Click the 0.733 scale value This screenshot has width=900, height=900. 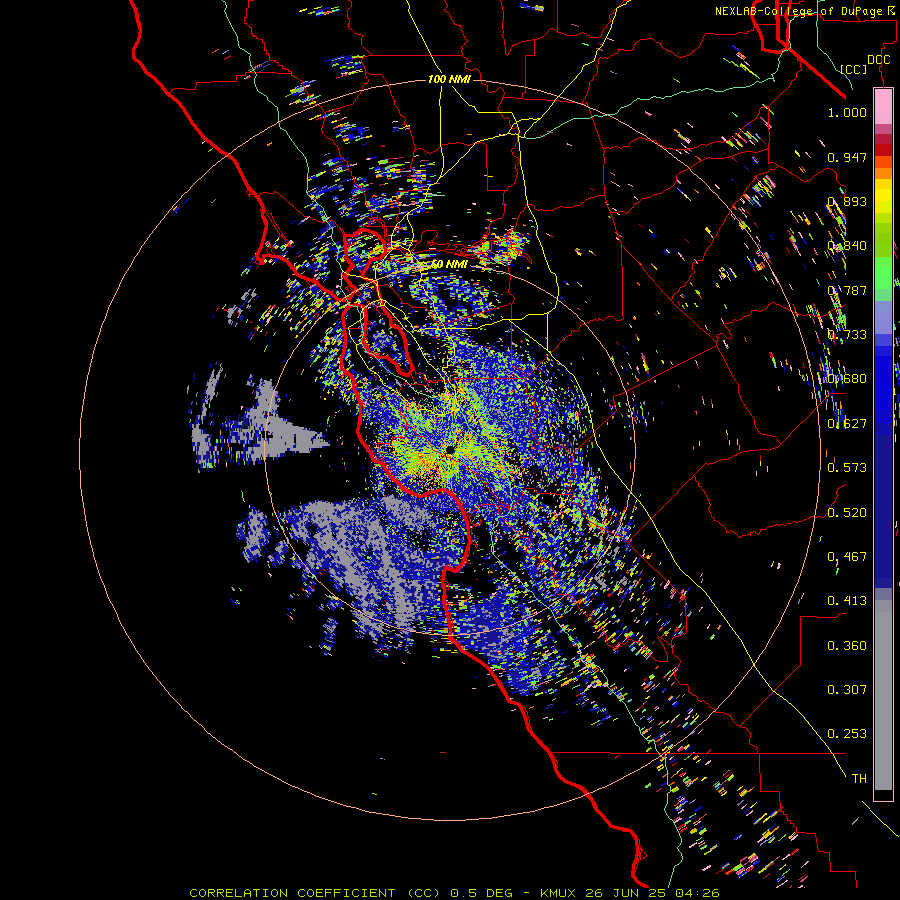[847, 335]
